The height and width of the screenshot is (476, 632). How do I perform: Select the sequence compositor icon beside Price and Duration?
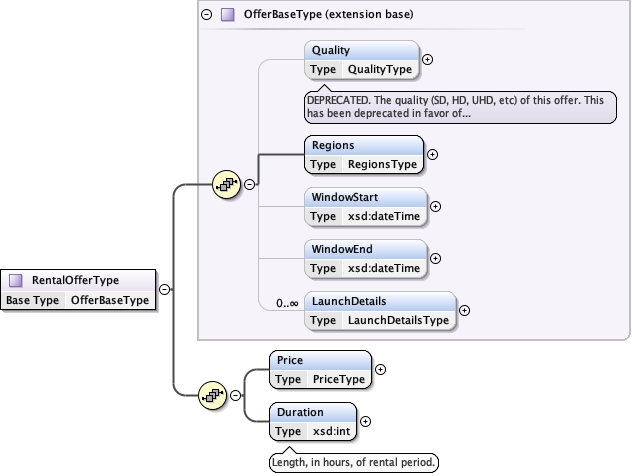click(212, 395)
